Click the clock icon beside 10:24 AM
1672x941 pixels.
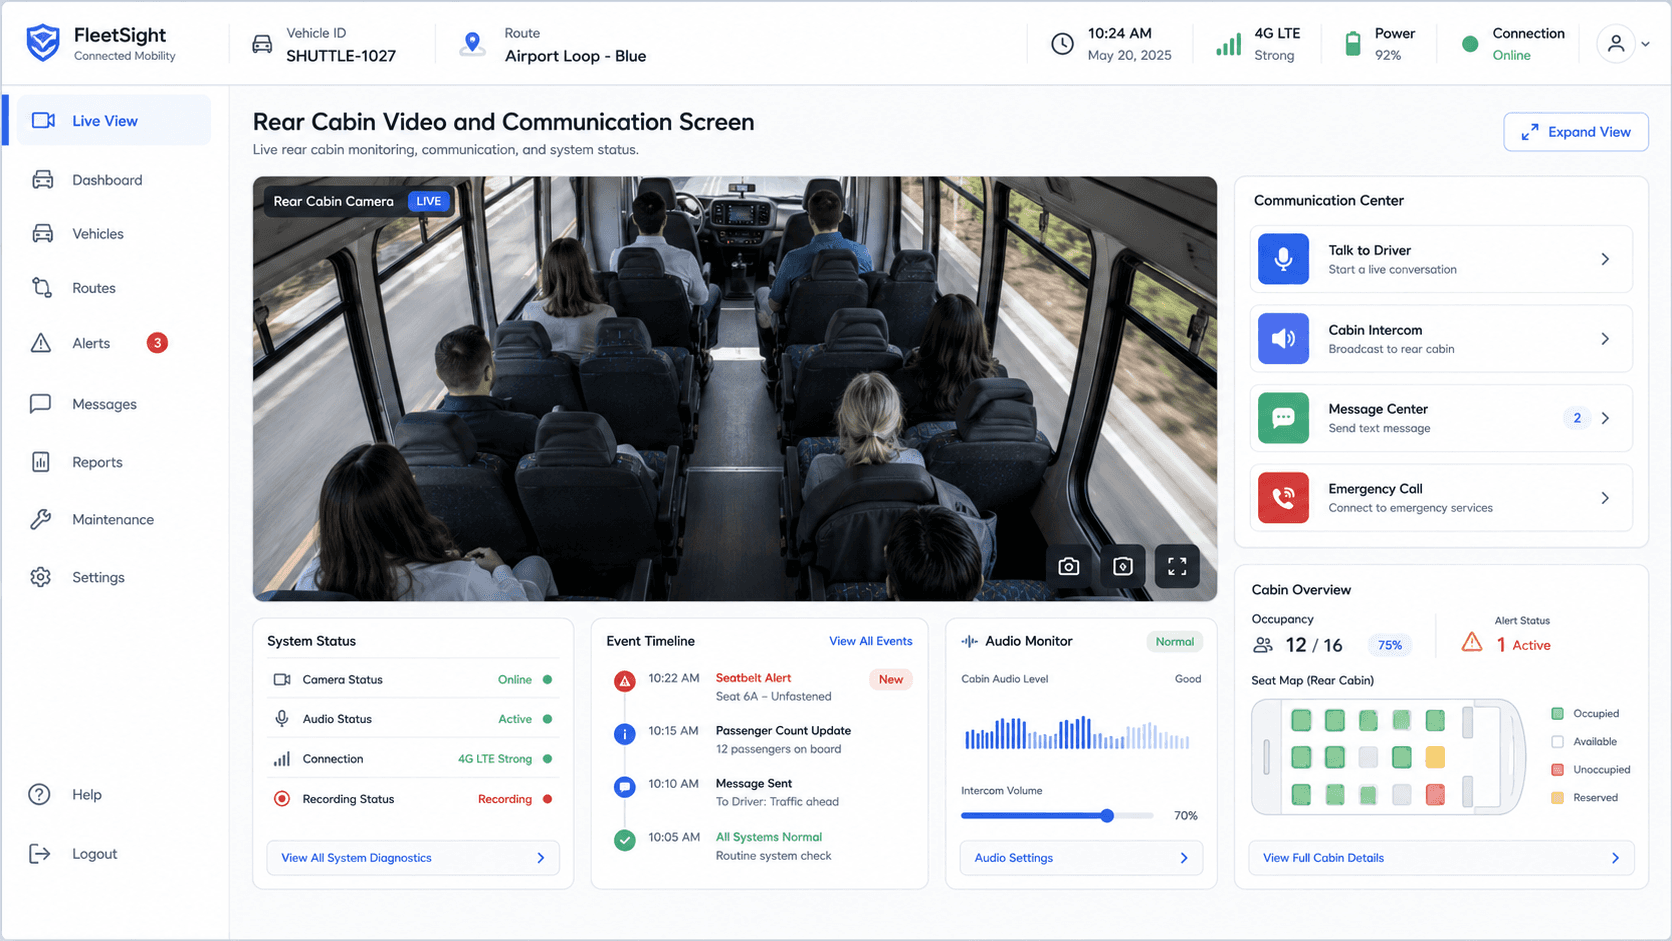tap(1062, 44)
